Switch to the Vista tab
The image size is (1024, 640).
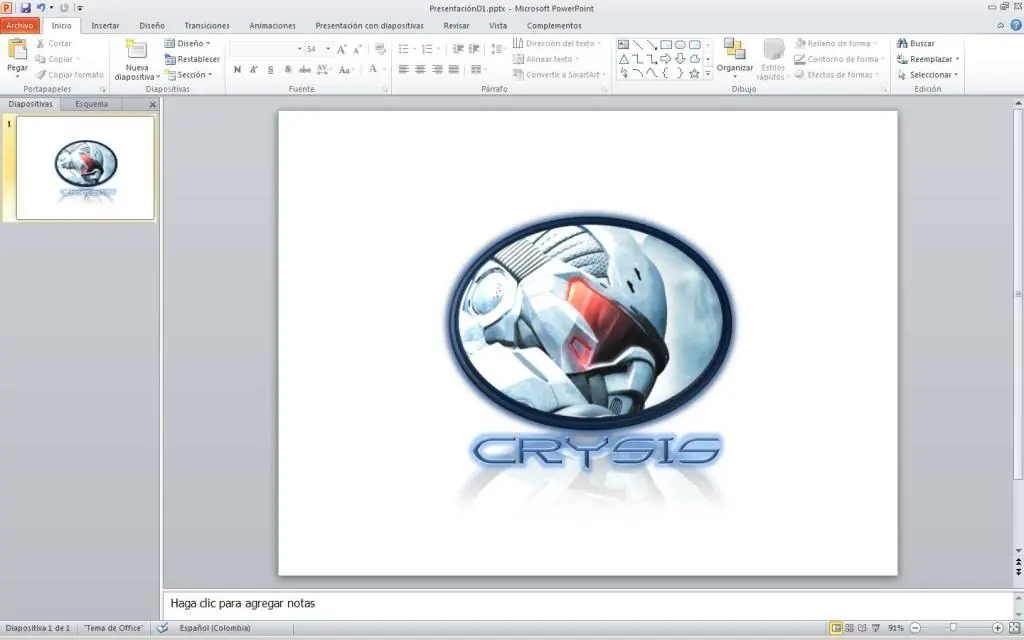tap(498, 25)
